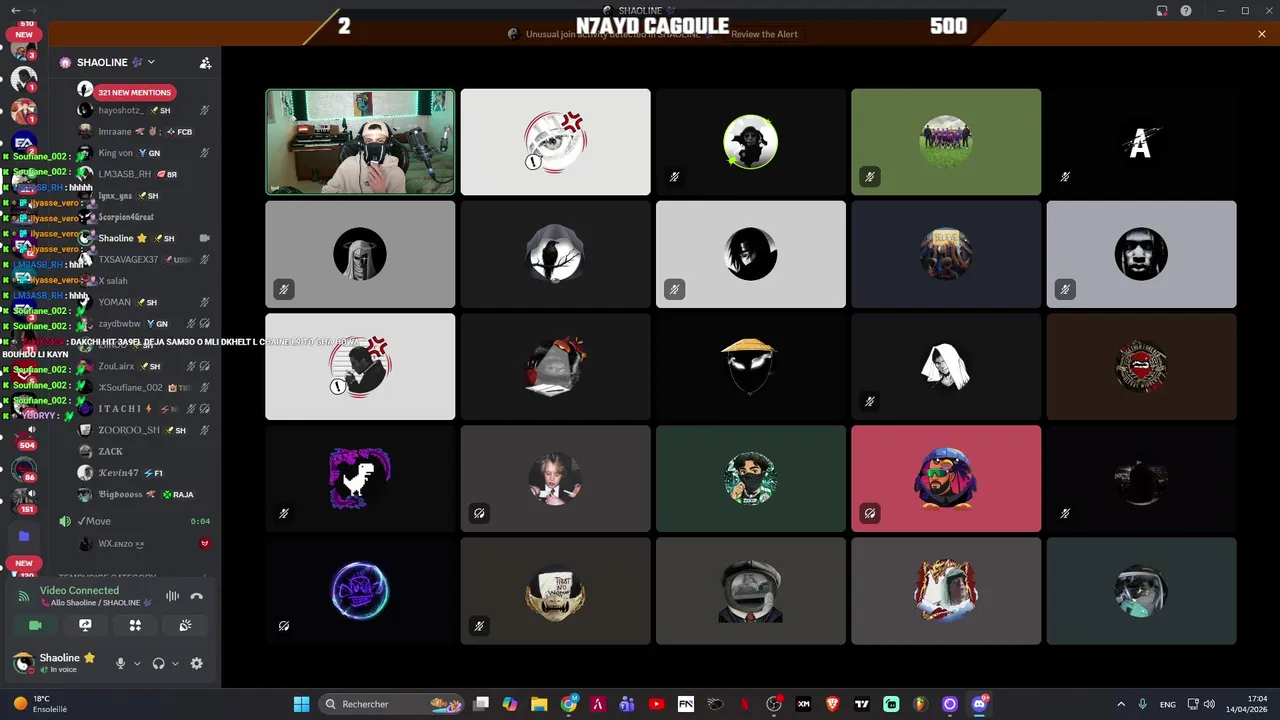
Task: Click the Review the Alert link
Action: 764,34
